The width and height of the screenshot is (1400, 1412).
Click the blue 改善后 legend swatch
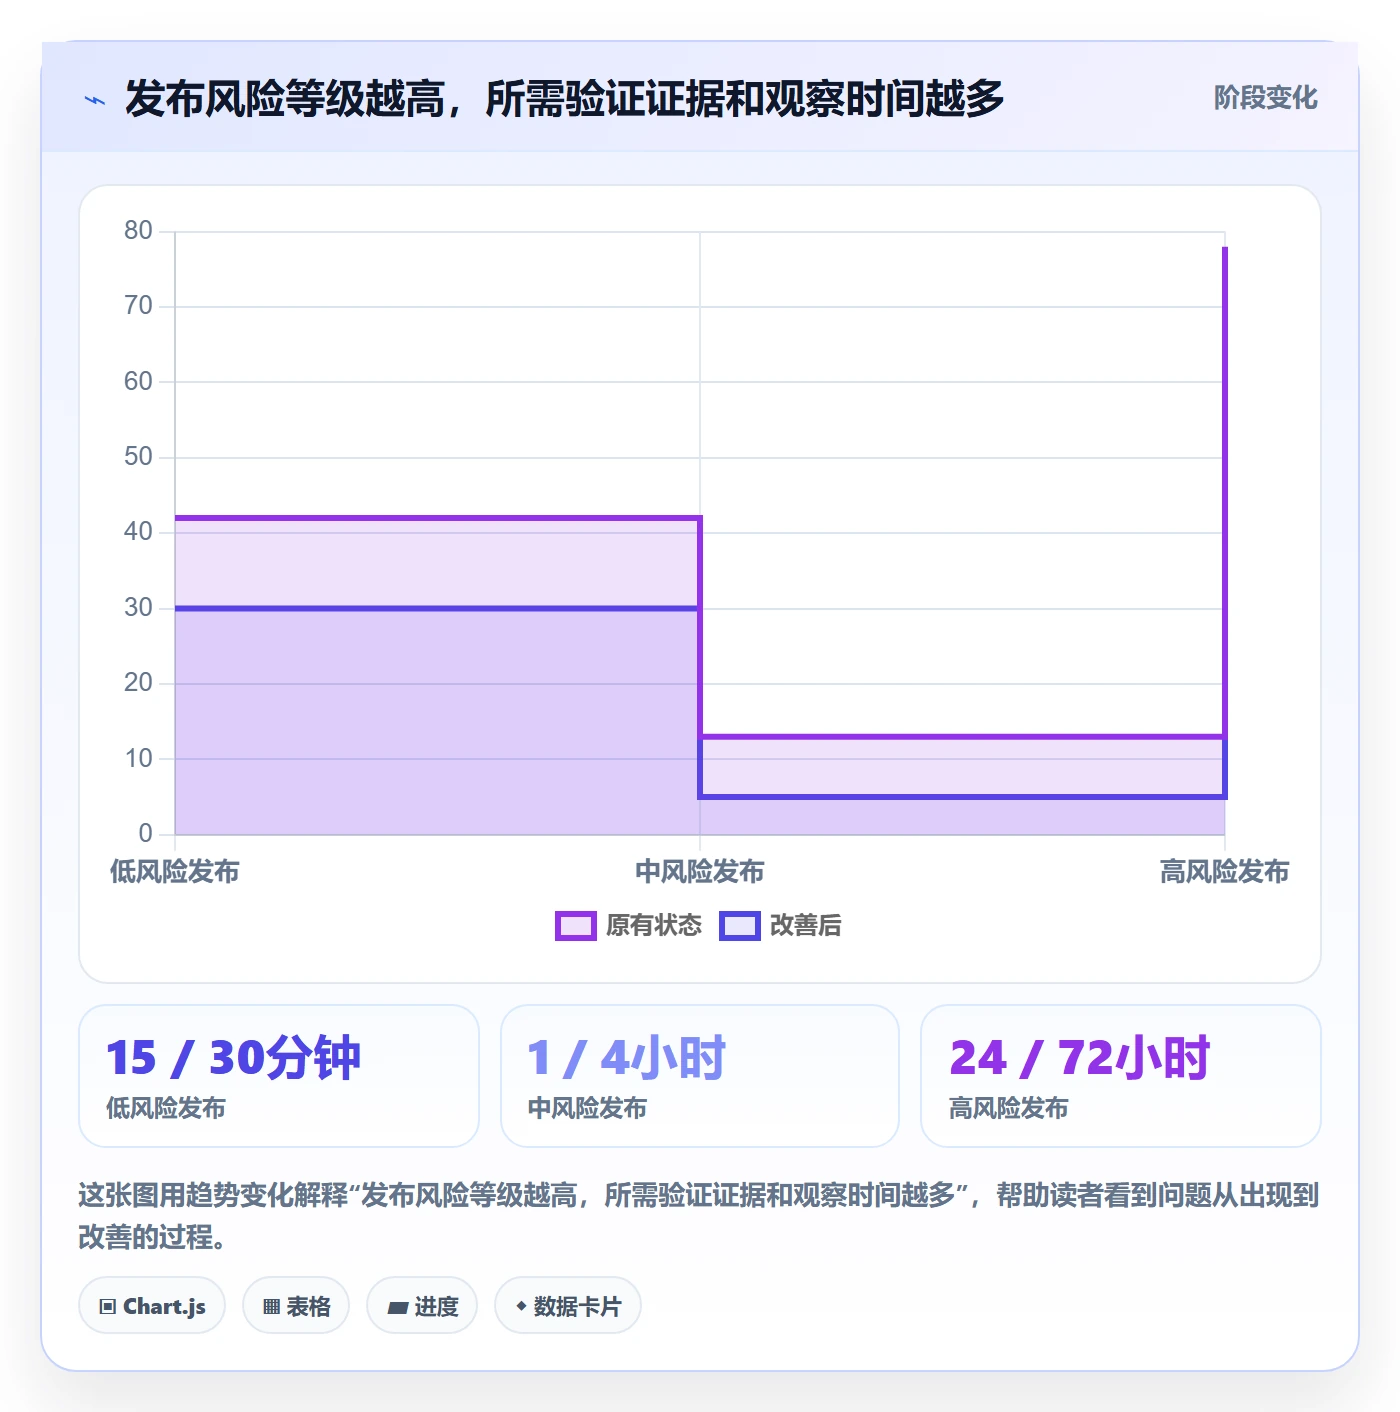pos(740,926)
